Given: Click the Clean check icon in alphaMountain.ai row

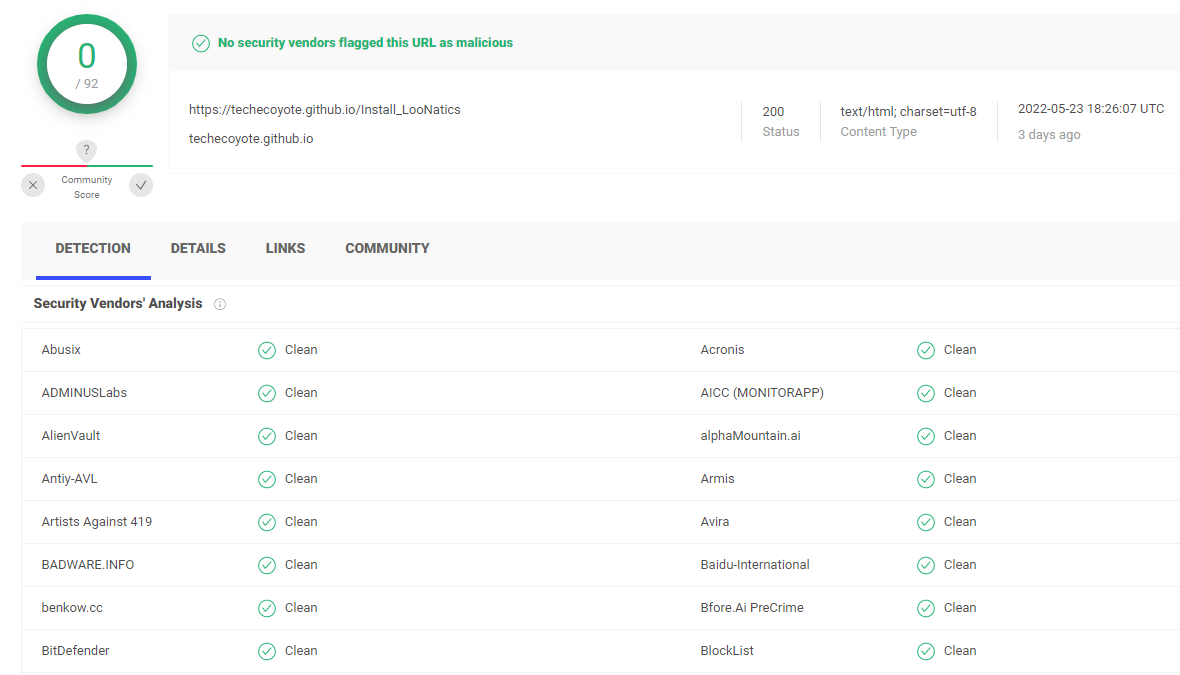Looking at the screenshot, I should (926, 436).
